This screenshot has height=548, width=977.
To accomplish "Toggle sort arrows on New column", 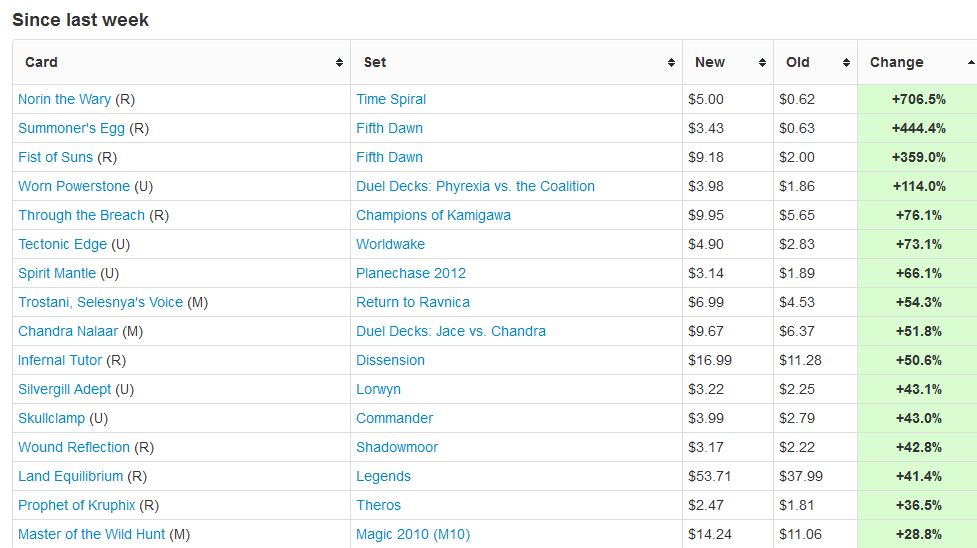I will pos(762,63).
